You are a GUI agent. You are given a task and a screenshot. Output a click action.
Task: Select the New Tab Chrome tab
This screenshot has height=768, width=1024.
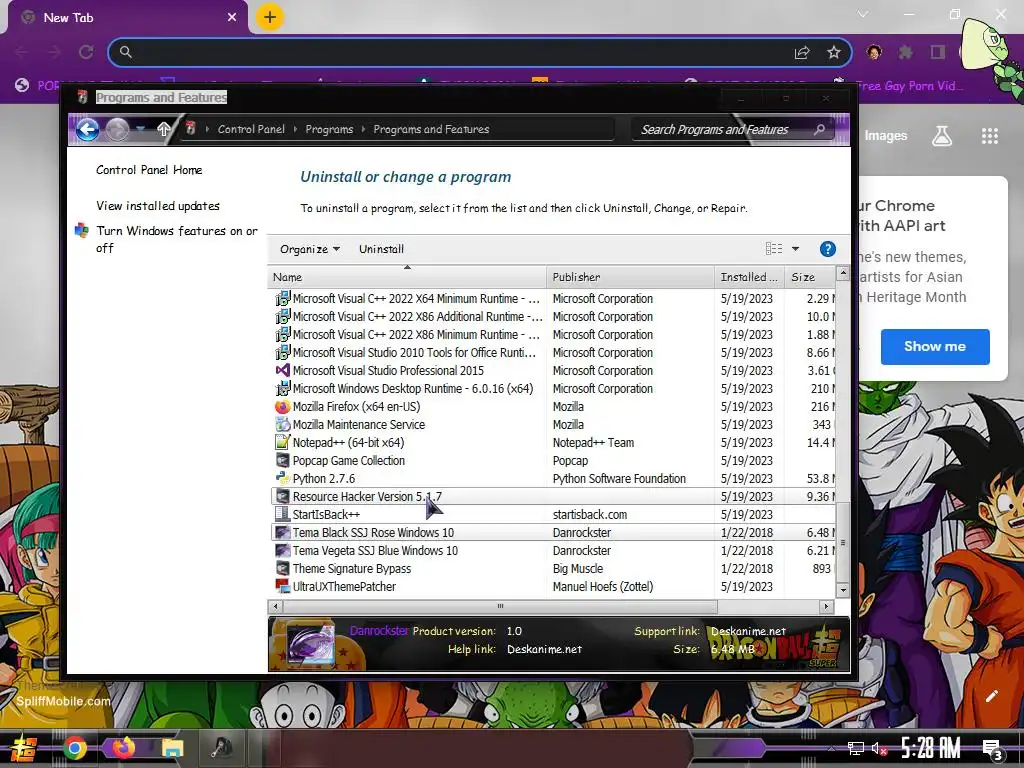127,18
